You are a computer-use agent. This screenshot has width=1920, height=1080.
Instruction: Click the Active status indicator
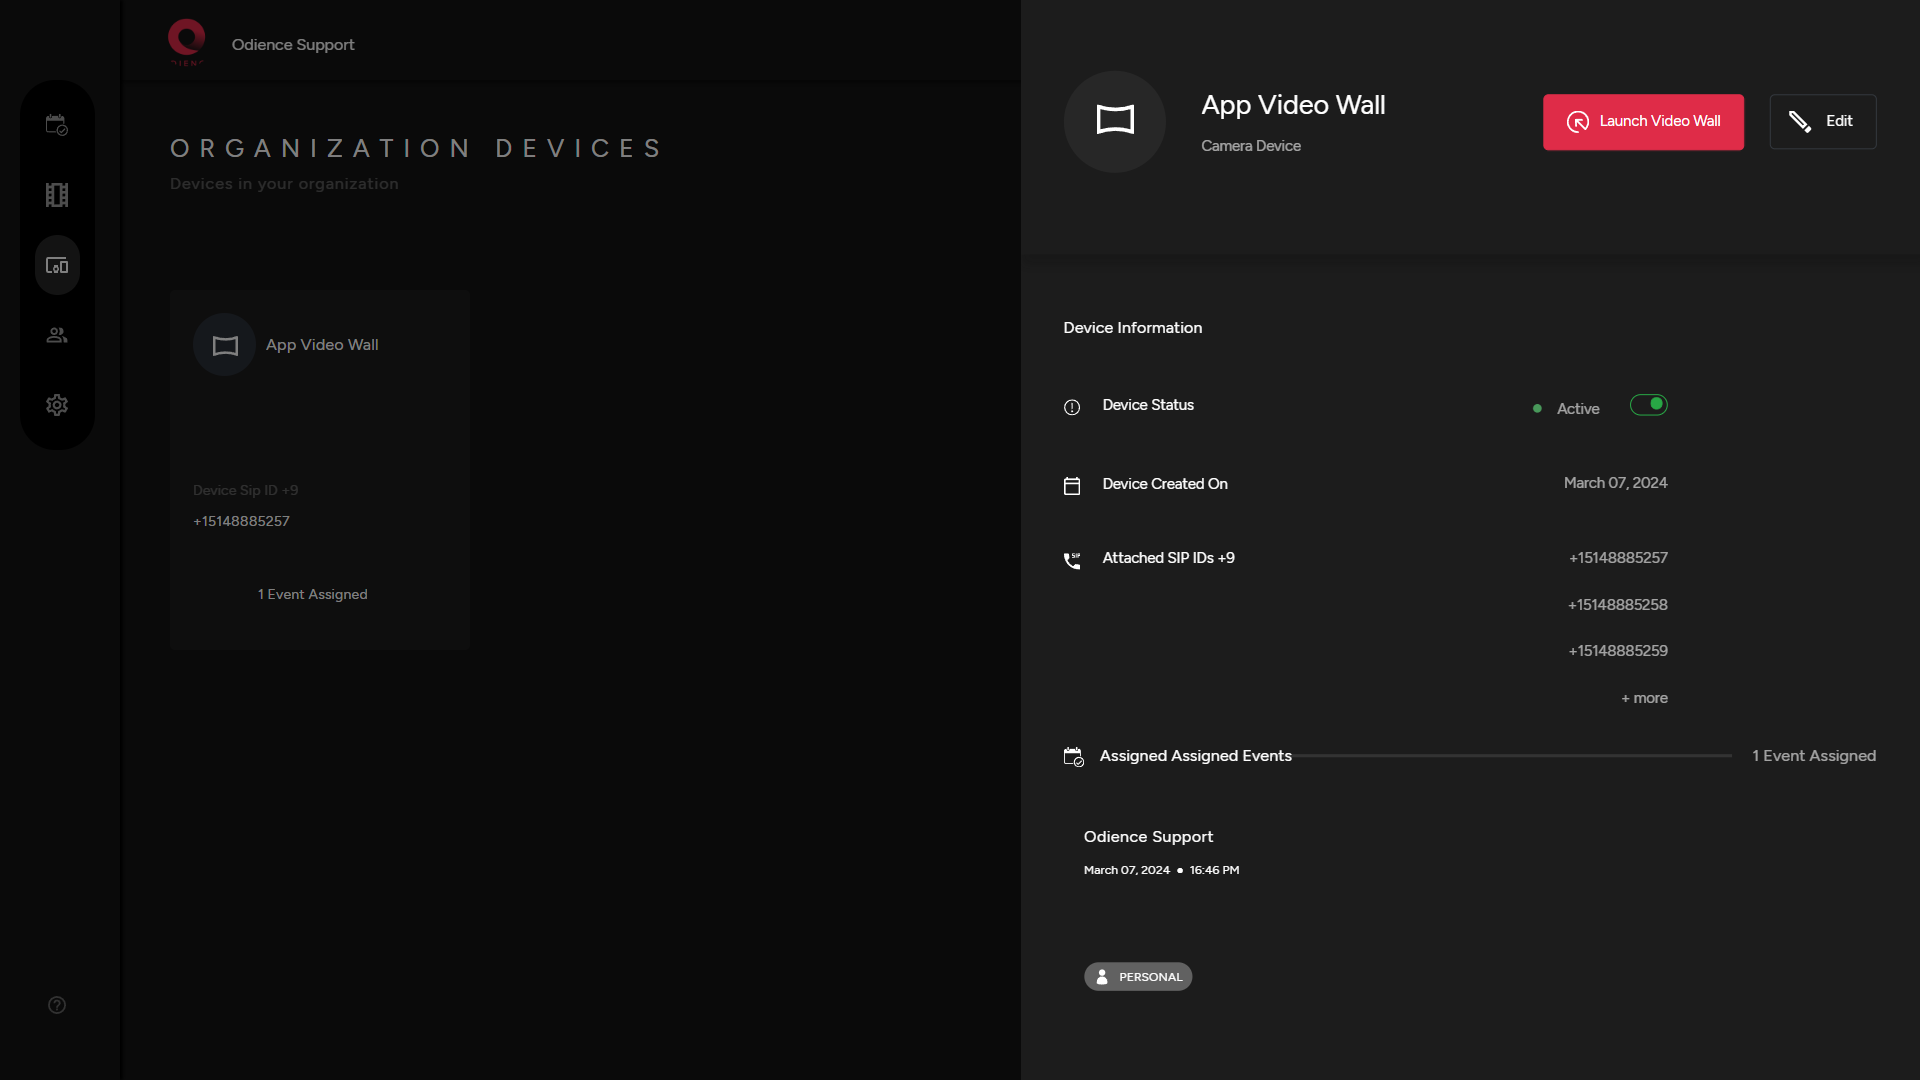click(x=1578, y=408)
